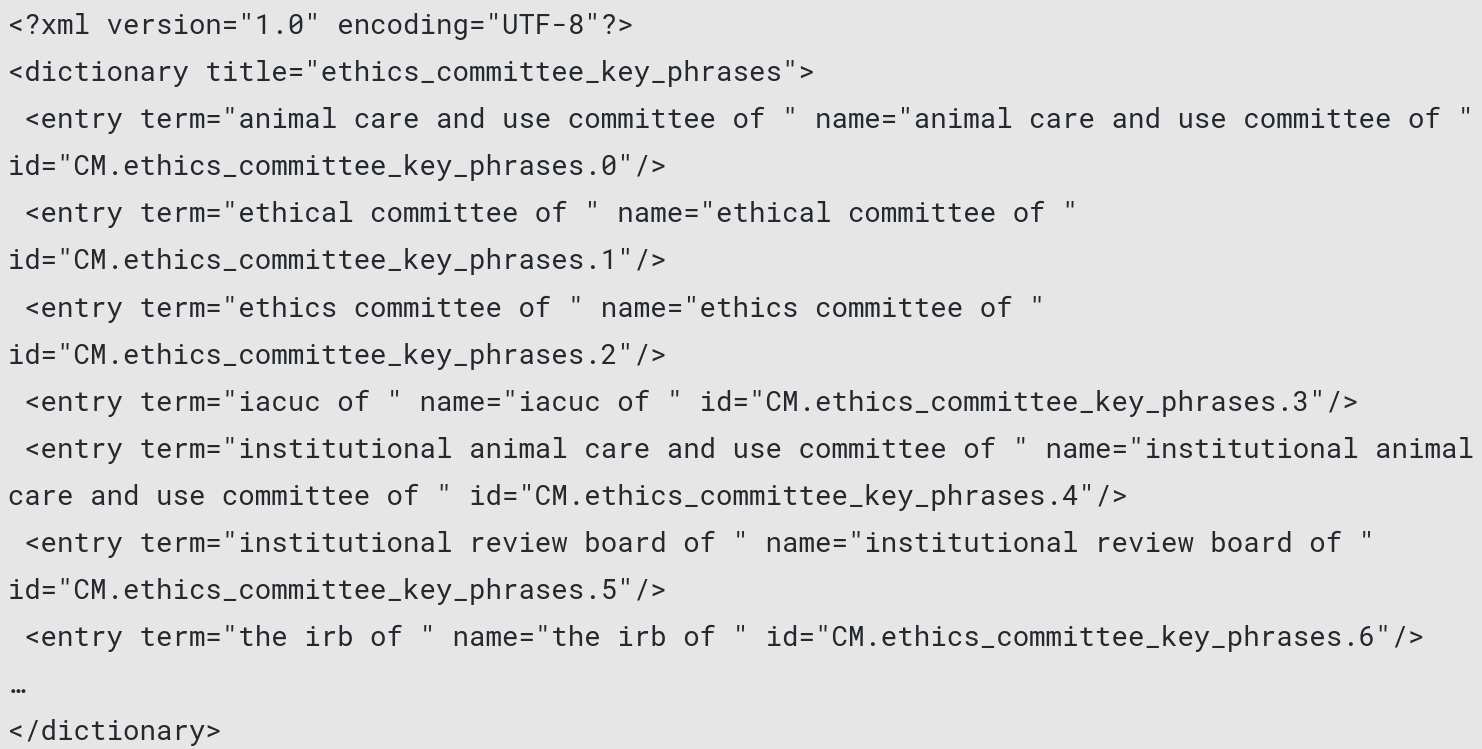Click the XML version declaration line

point(320,25)
